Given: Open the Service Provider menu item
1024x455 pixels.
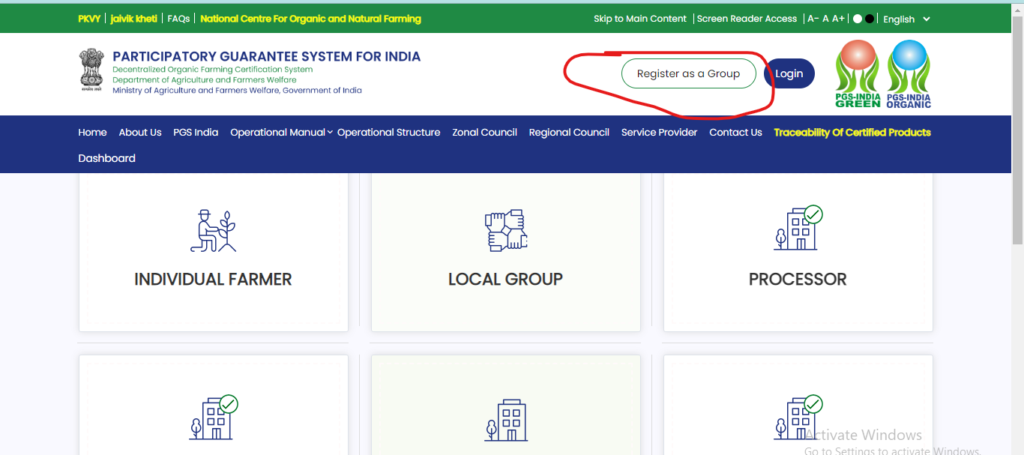Looking at the screenshot, I should 659,133.
